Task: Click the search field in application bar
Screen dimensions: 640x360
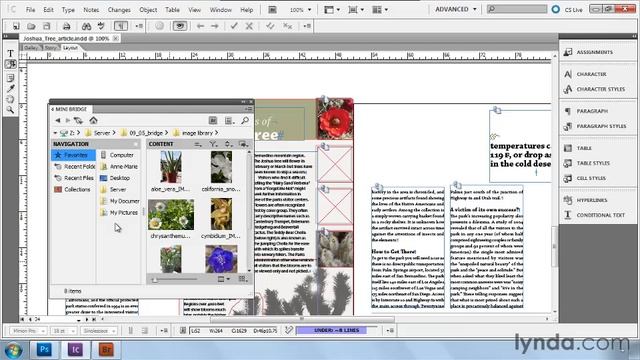Action: pyautogui.click(x=517, y=9)
